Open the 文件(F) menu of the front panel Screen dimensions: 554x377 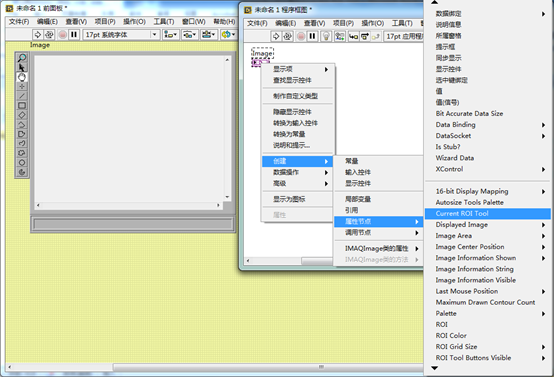tap(19, 22)
